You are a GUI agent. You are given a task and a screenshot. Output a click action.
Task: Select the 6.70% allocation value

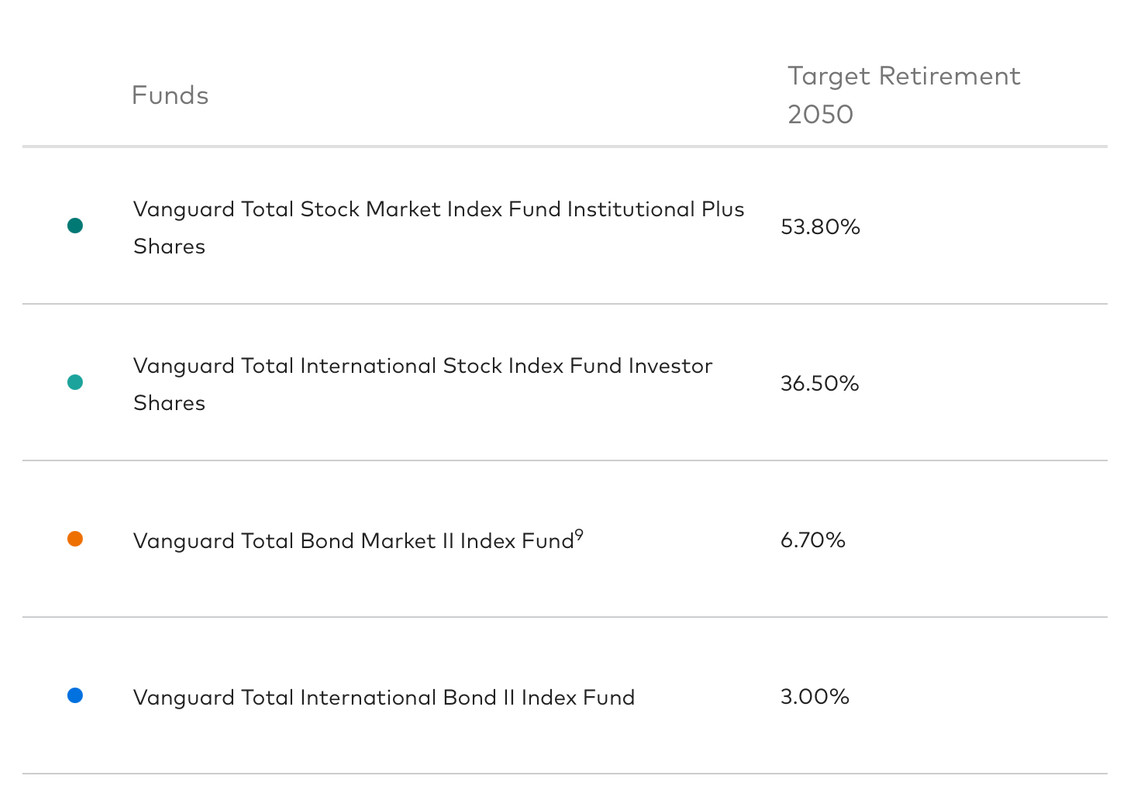coord(813,540)
